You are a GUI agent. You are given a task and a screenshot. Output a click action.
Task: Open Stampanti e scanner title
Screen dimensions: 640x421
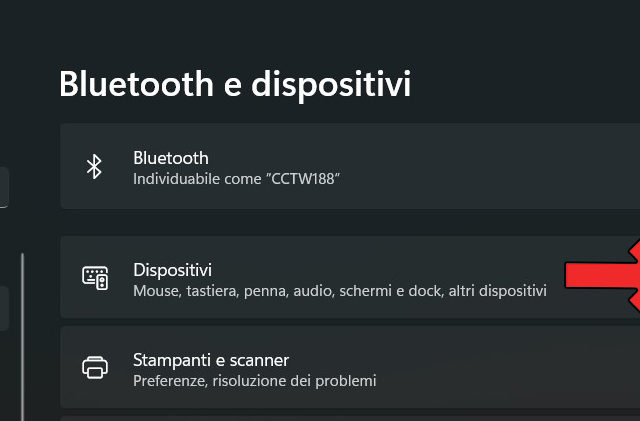210,359
